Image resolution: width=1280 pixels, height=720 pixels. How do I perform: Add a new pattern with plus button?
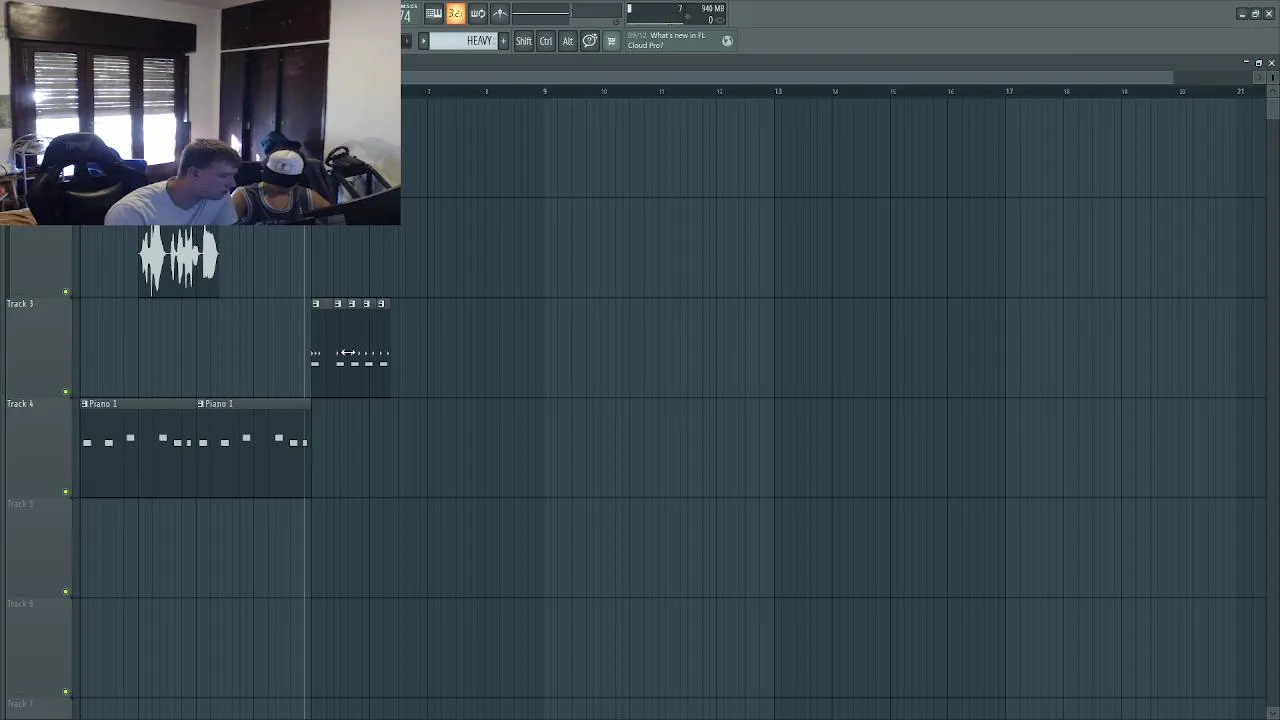(x=503, y=41)
